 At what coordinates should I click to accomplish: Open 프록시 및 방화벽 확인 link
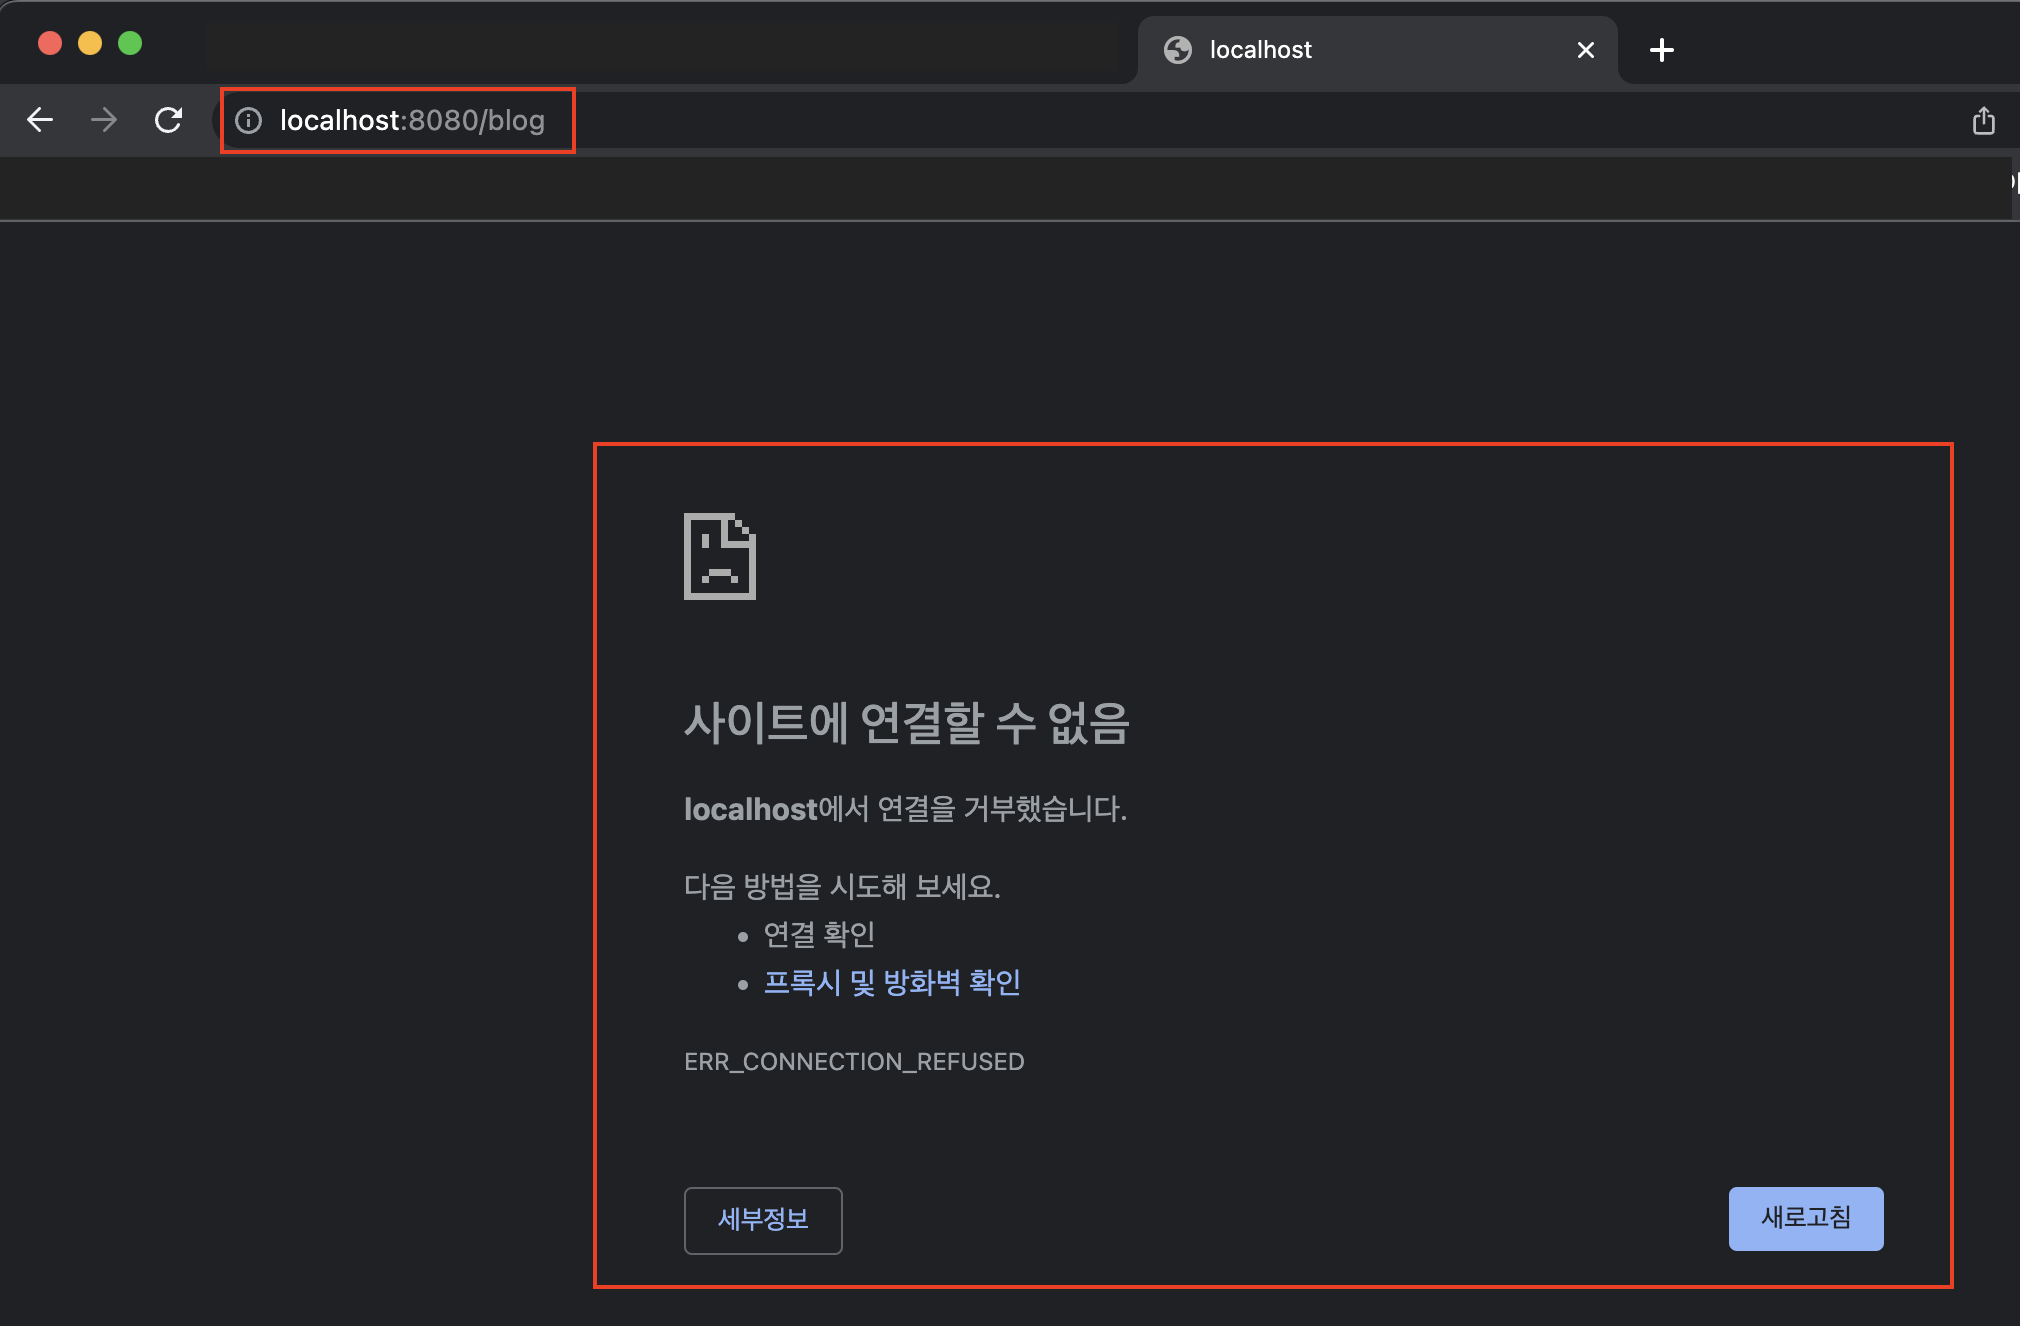point(891,982)
